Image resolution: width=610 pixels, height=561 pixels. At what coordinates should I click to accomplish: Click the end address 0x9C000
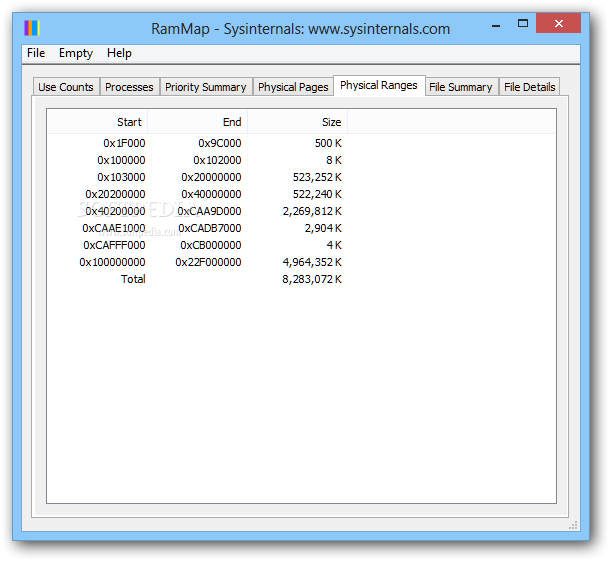pyautogui.click(x=220, y=143)
